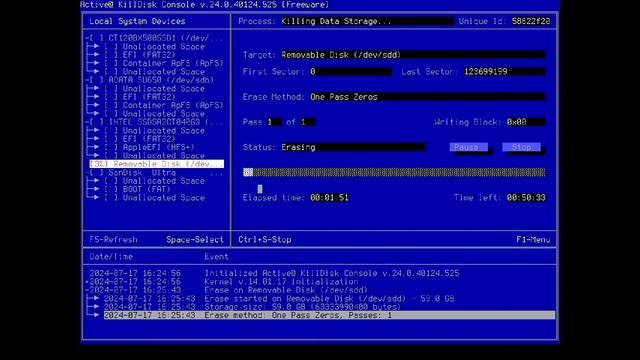Collapse the INTEL SSDSA2CT040G3 disk tree node

[x=87, y=122]
